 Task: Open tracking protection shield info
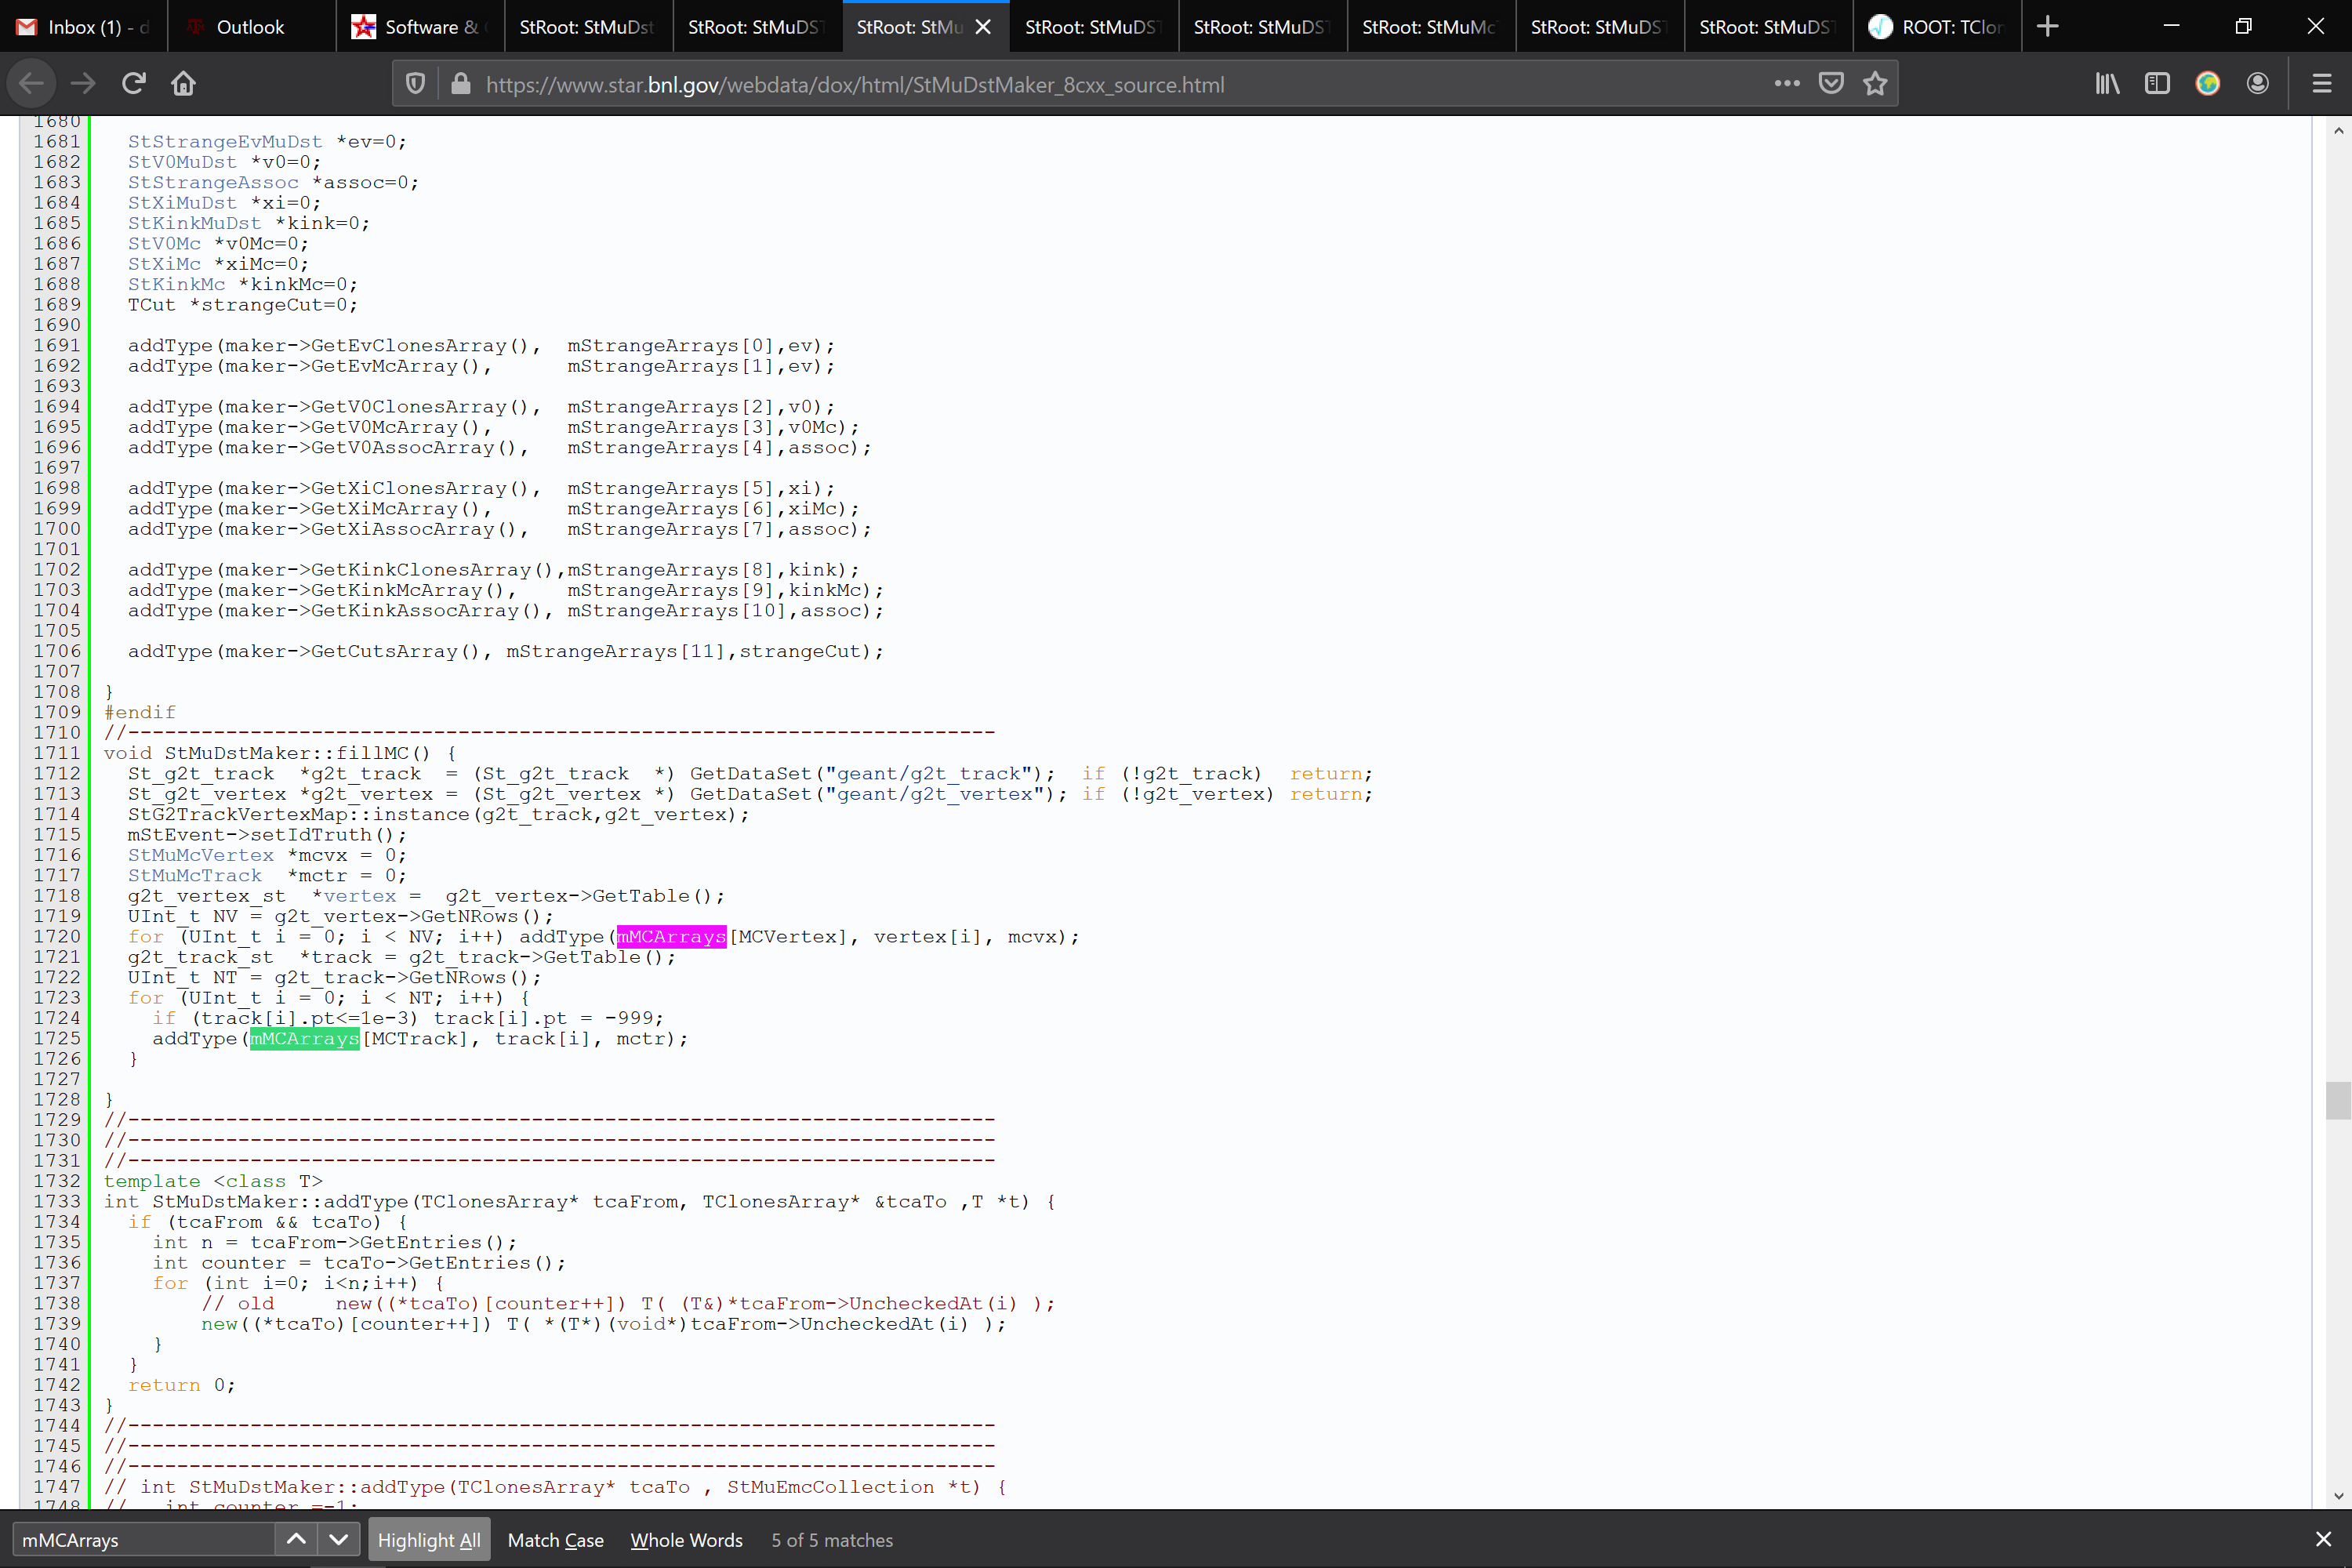point(416,84)
